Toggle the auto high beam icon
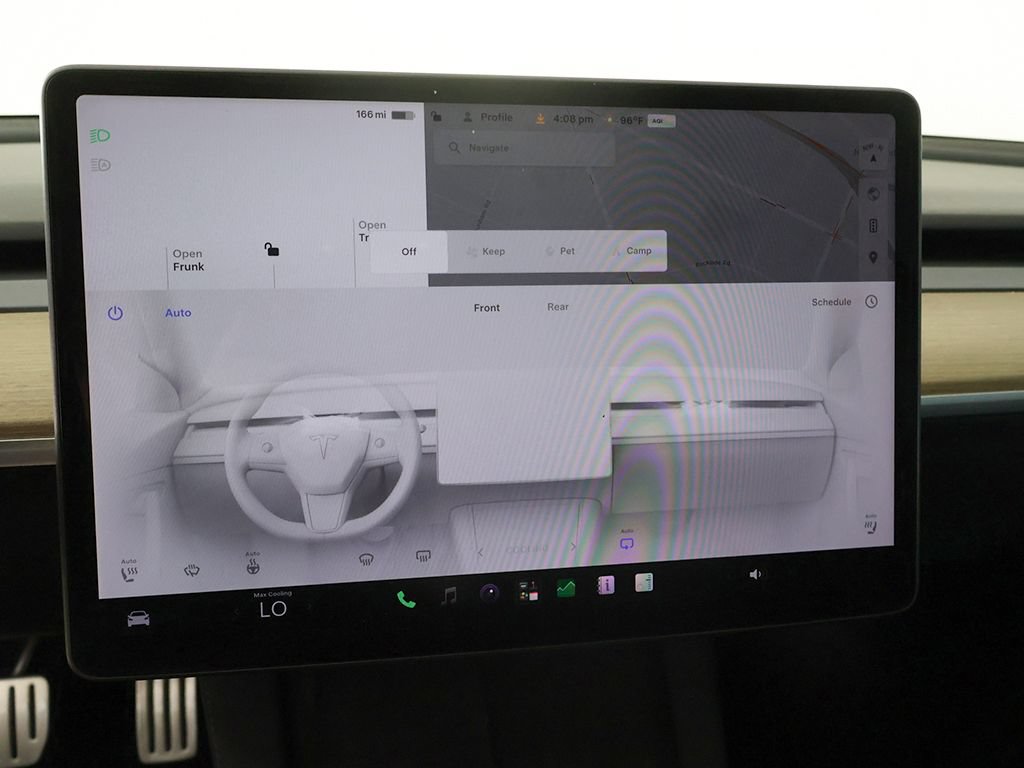 [101, 165]
